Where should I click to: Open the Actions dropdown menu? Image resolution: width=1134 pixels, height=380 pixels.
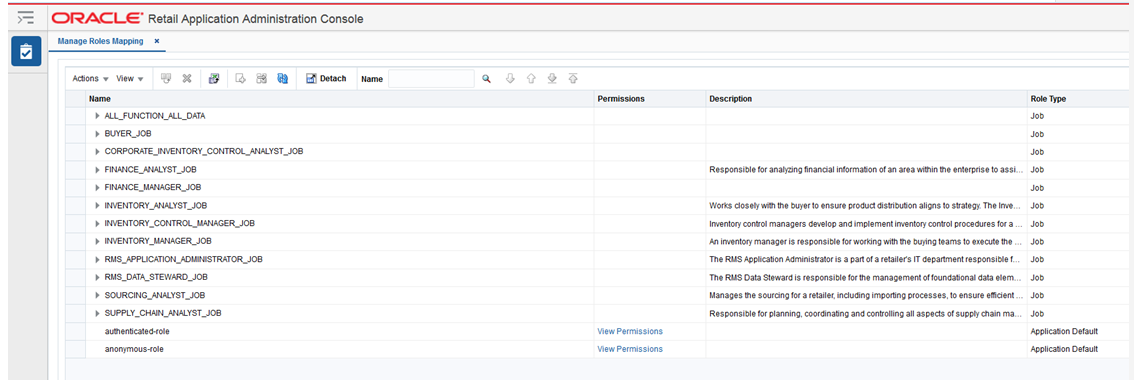(x=90, y=79)
